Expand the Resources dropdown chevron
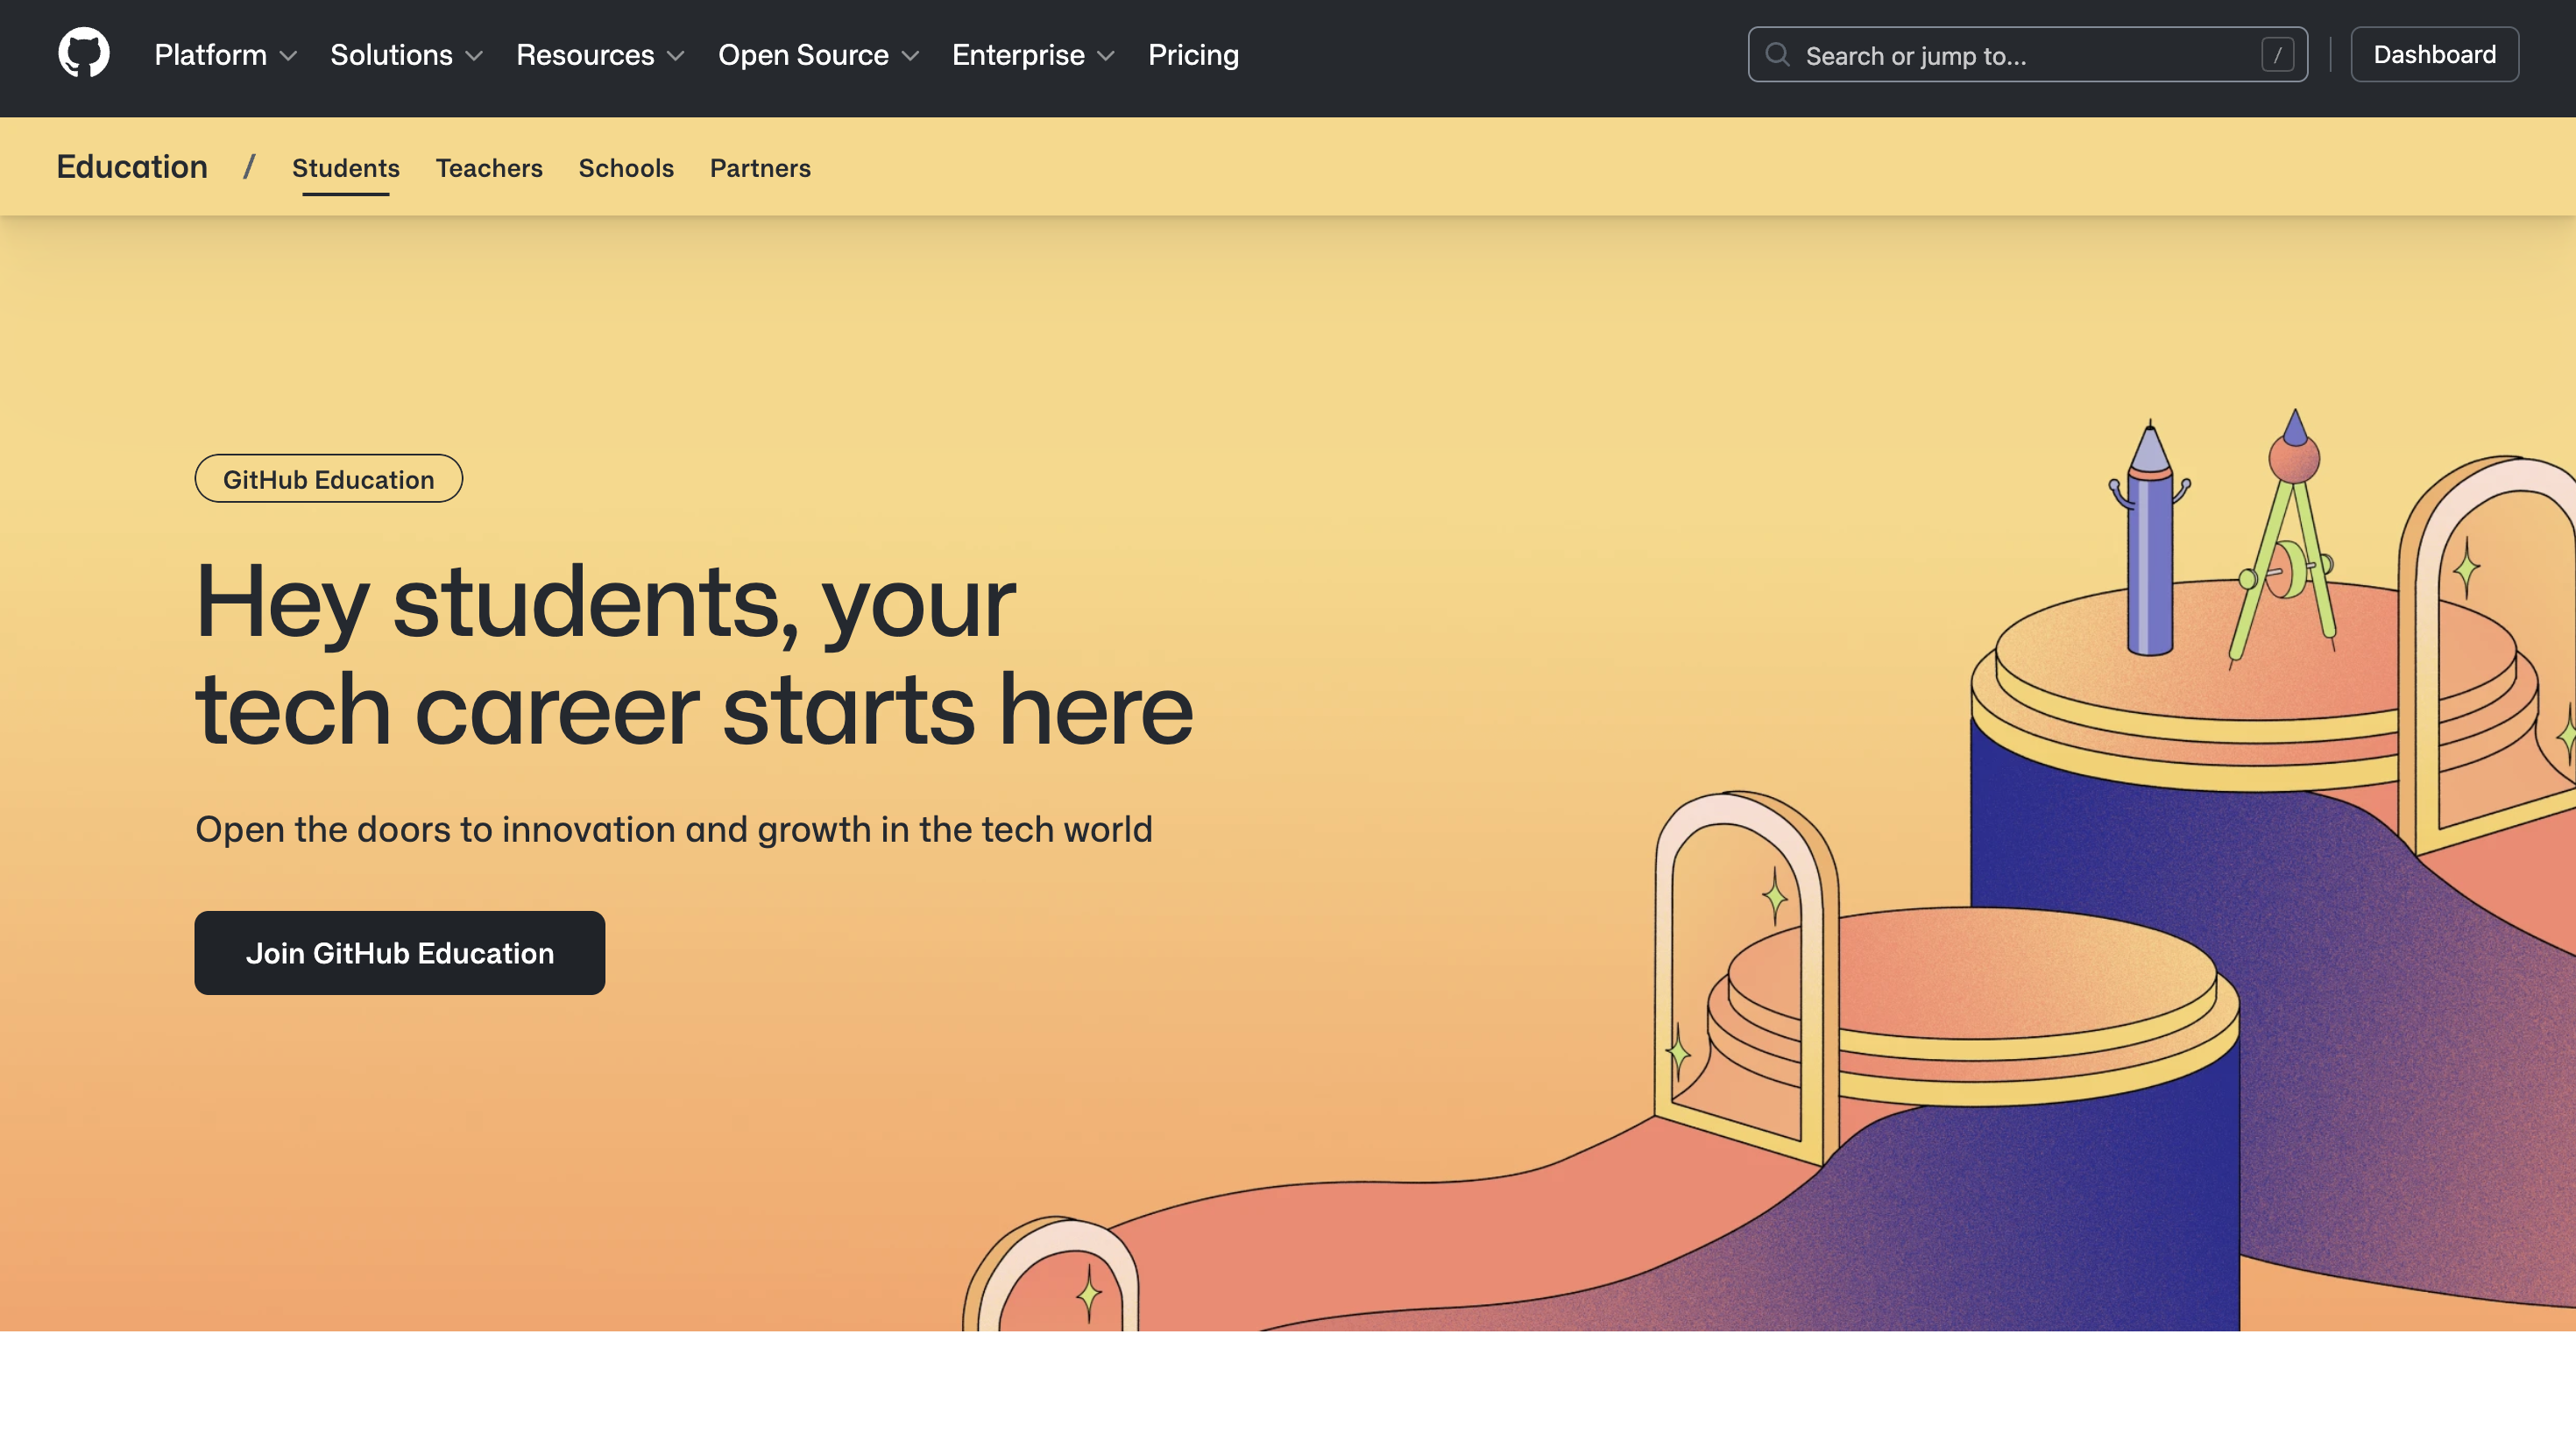This screenshot has height=1454, width=2576. [x=677, y=57]
